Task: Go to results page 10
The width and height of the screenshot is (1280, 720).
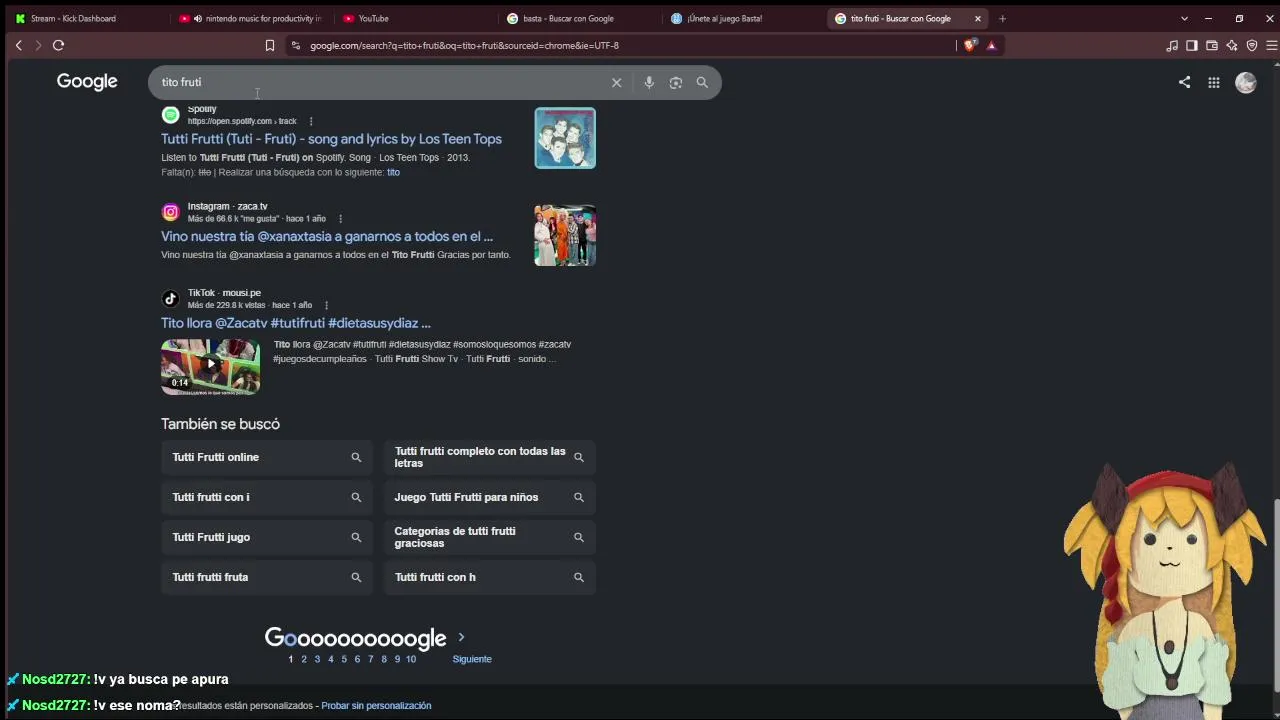Action: (x=411, y=659)
